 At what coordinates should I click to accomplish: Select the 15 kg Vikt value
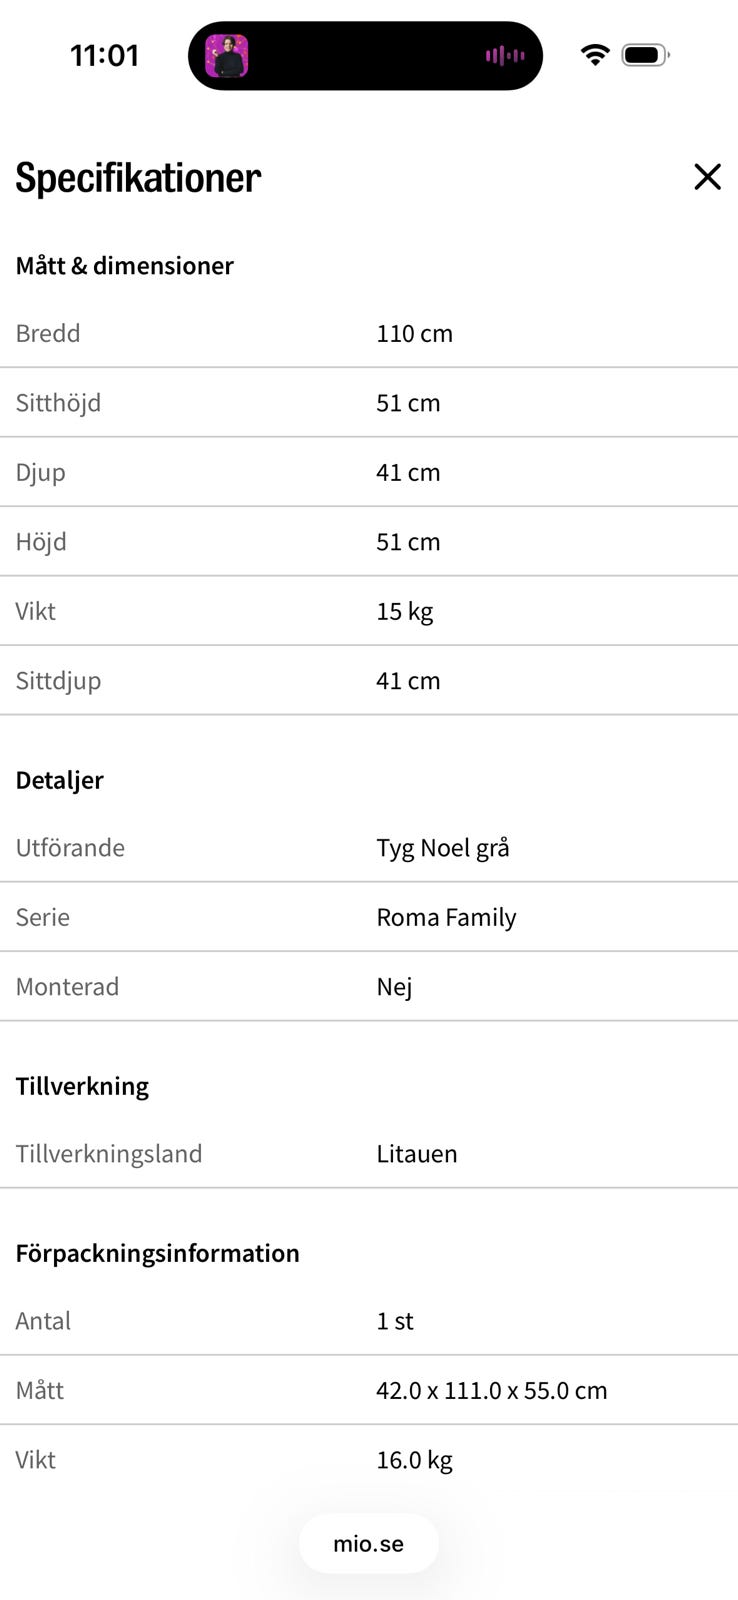404,611
